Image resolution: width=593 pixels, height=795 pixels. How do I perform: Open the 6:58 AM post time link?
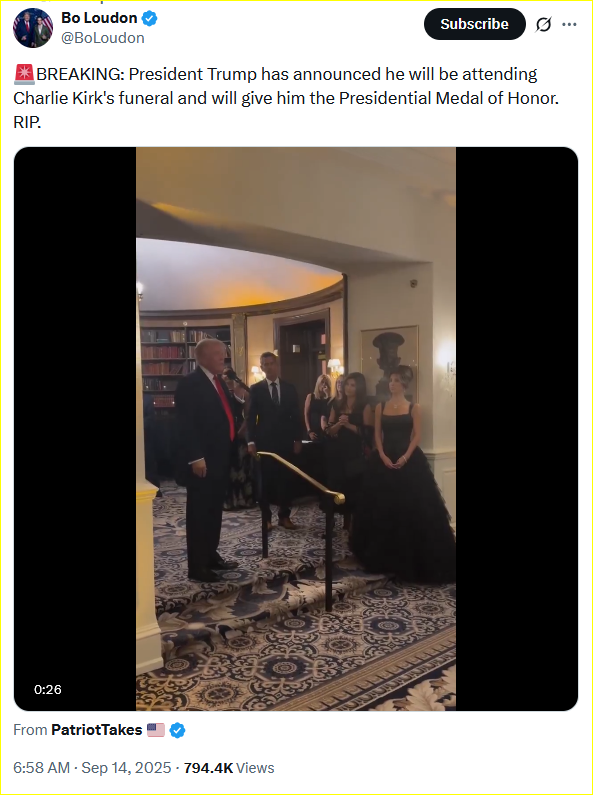point(42,768)
